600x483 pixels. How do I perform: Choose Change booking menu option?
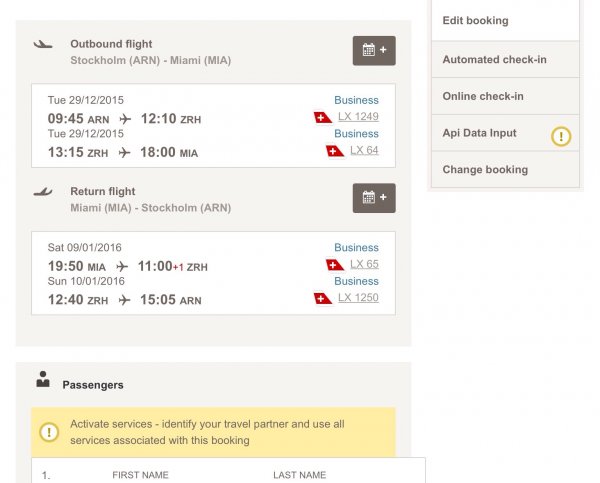pyautogui.click(x=485, y=170)
